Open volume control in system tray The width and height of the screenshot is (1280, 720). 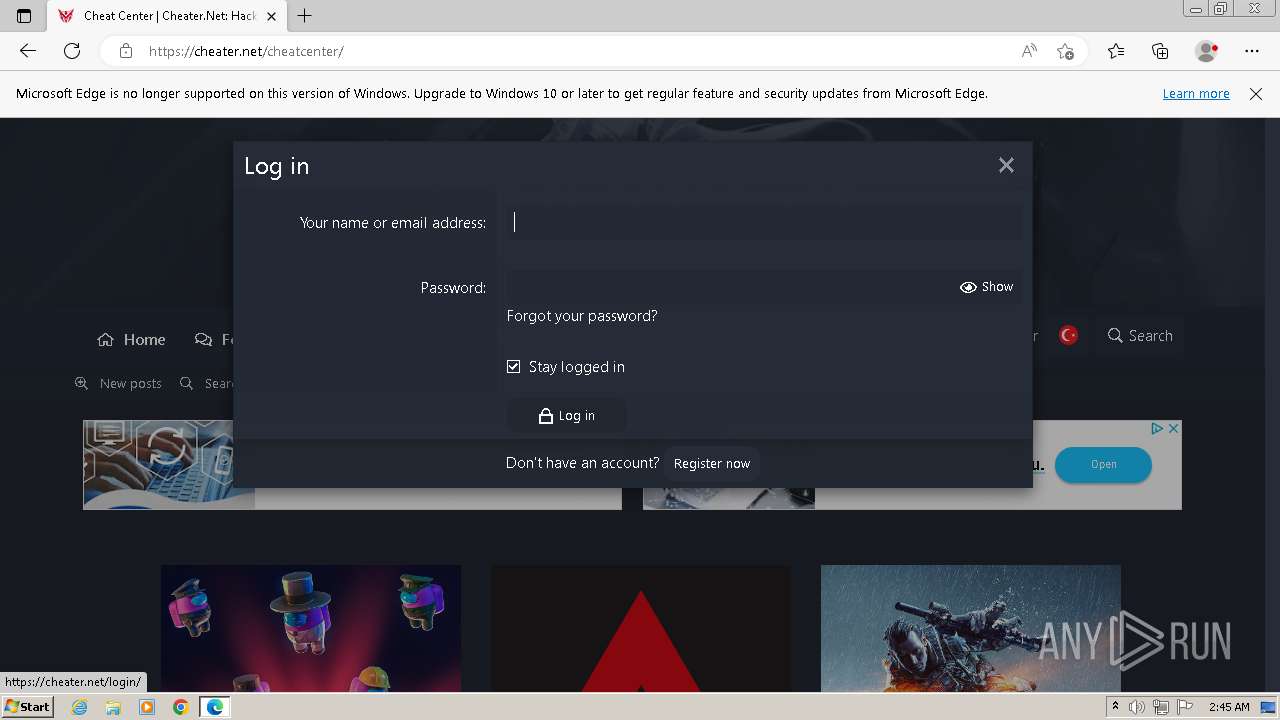[1137, 707]
